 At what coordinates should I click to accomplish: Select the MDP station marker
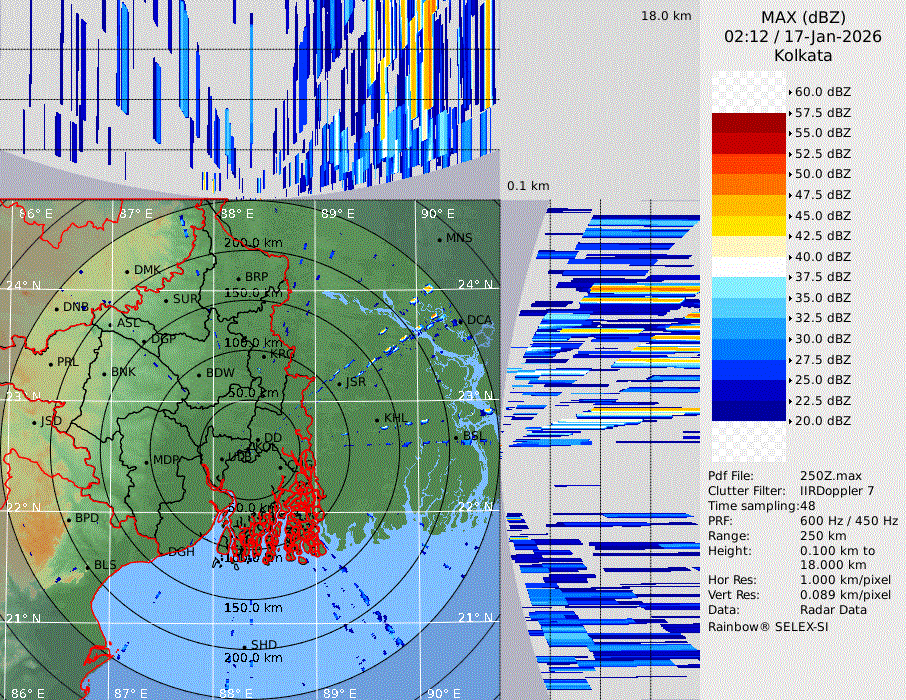tap(146, 461)
